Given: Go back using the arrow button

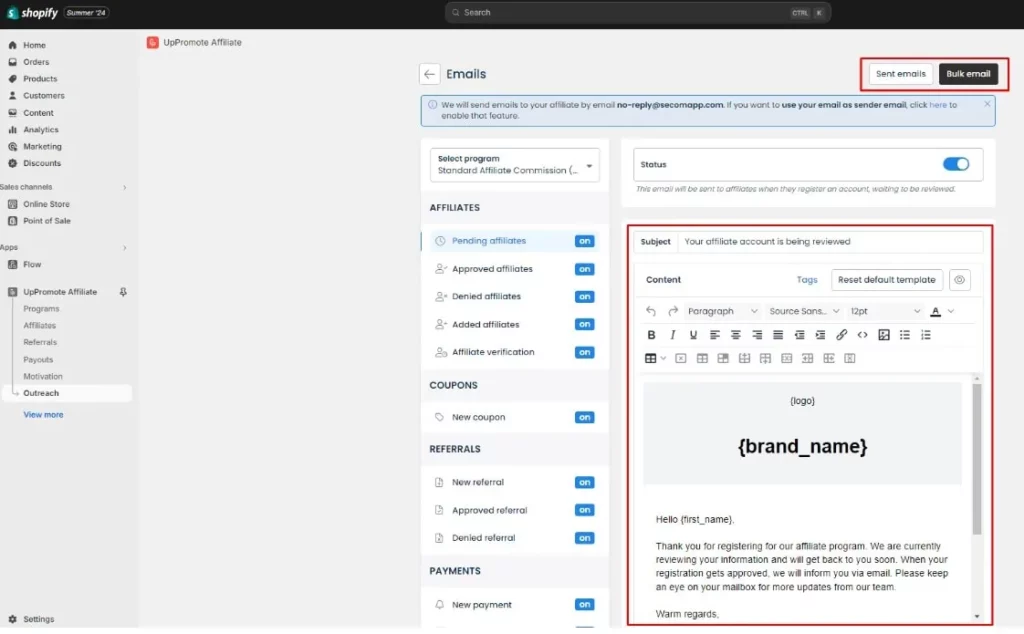Looking at the screenshot, I should pyautogui.click(x=429, y=74).
